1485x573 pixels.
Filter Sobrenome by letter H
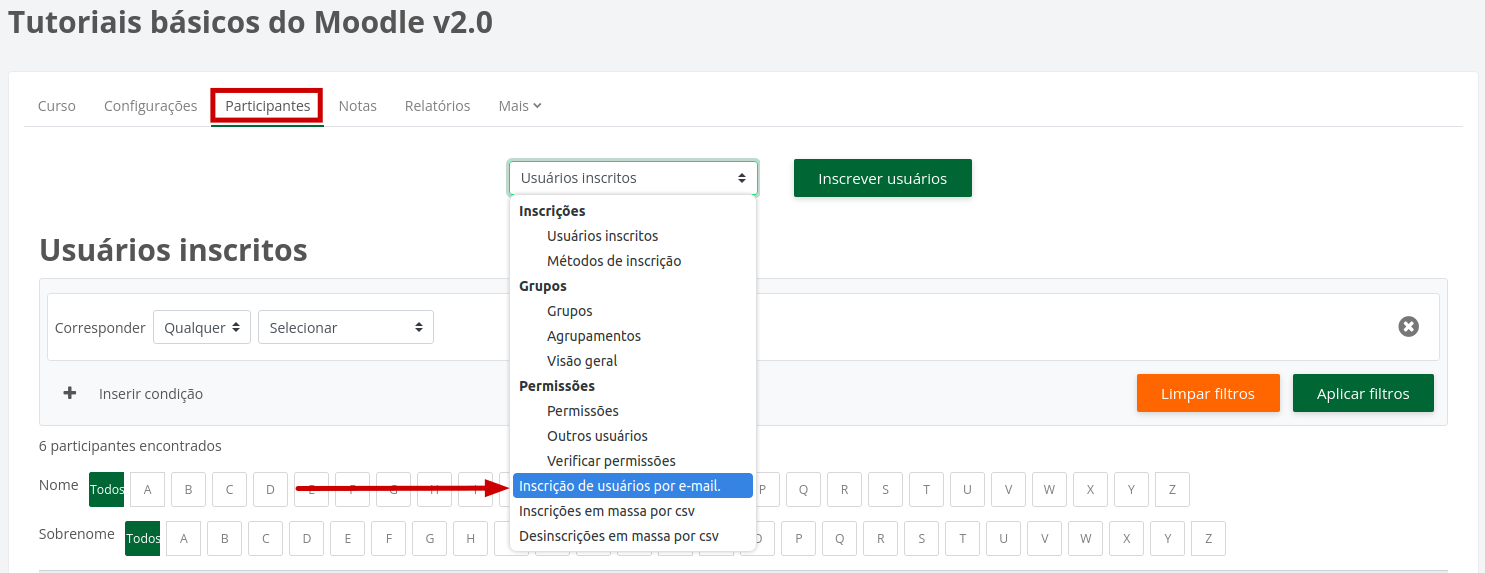(471, 538)
